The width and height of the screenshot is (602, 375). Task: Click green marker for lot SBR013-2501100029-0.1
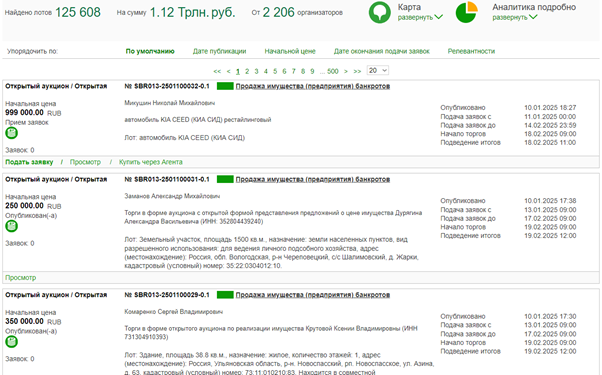pos(225,295)
